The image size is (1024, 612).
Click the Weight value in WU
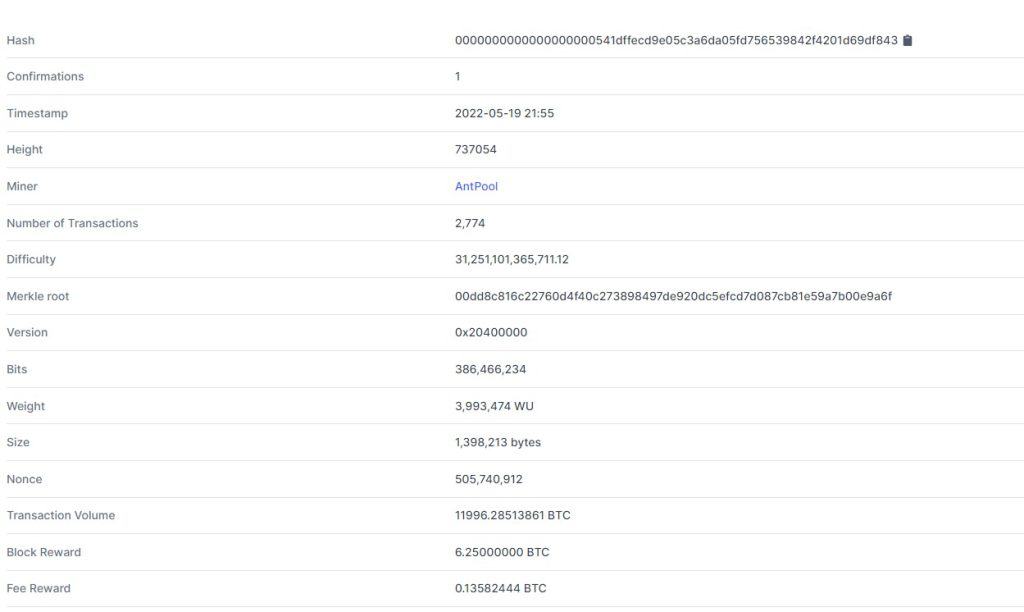[494, 406]
